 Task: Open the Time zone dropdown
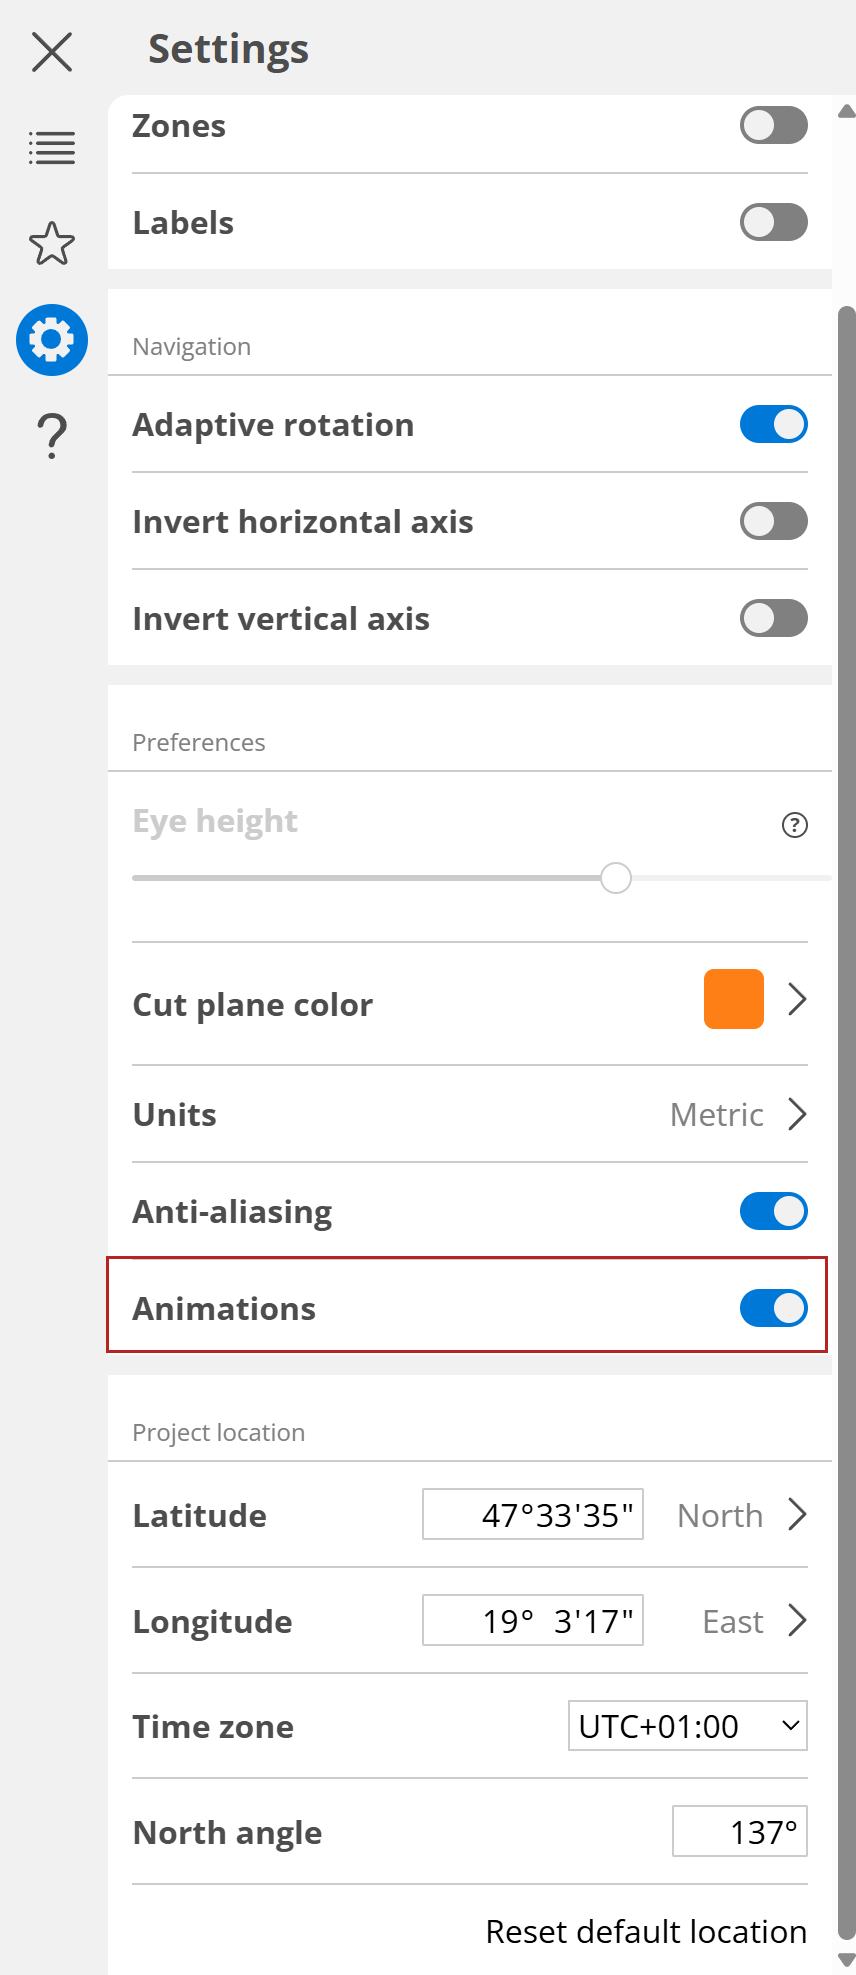pyautogui.click(x=688, y=1726)
